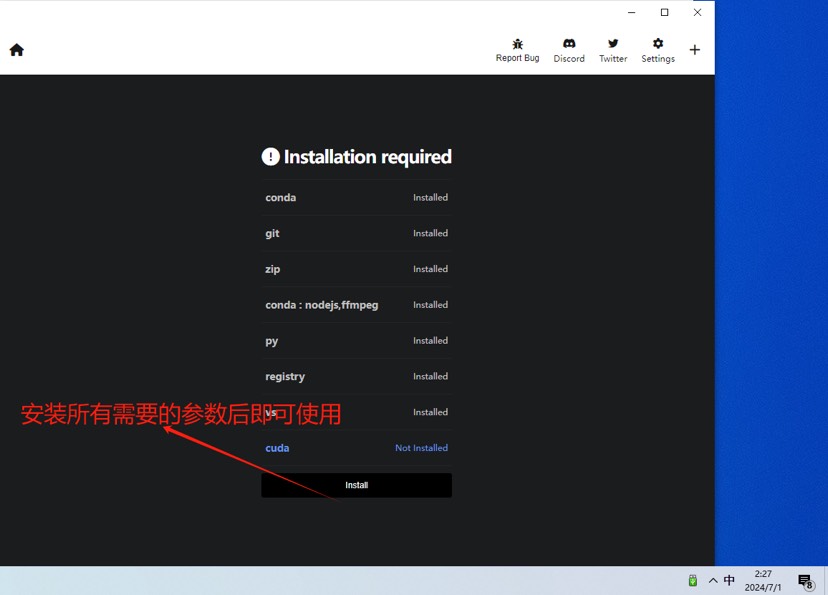Open the Windows notification center icon
Screen dimensions: 828x595
(805, 581)
